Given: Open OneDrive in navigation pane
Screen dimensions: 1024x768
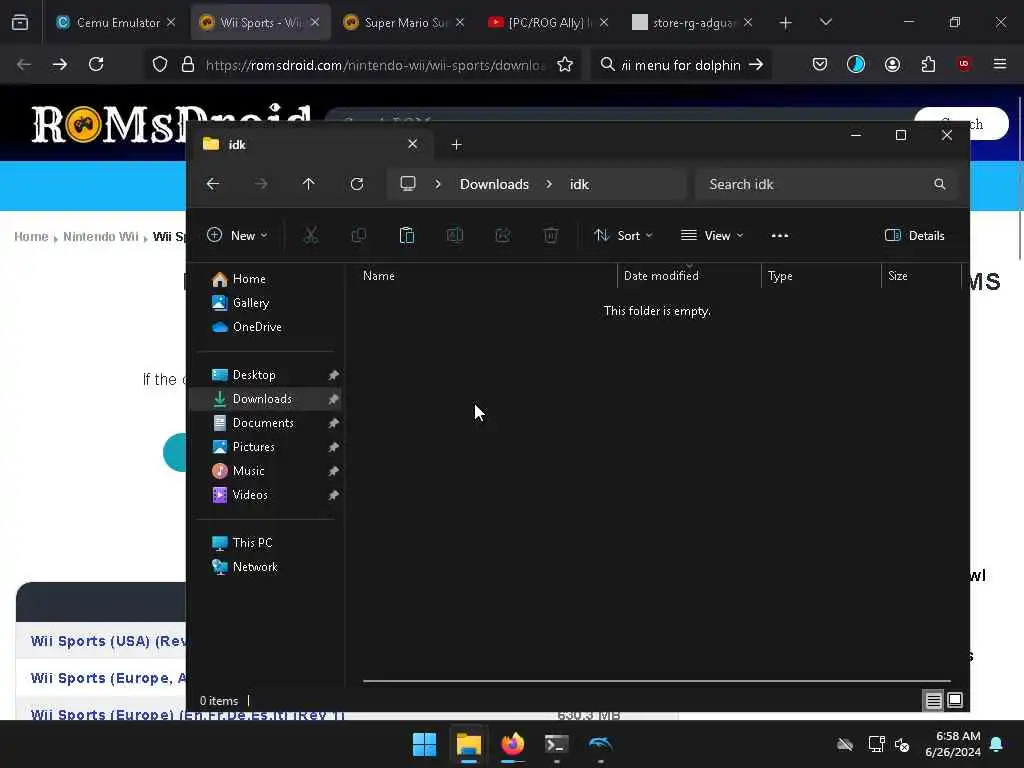Looking at the screenshot, I should click(x=257, y=327).
